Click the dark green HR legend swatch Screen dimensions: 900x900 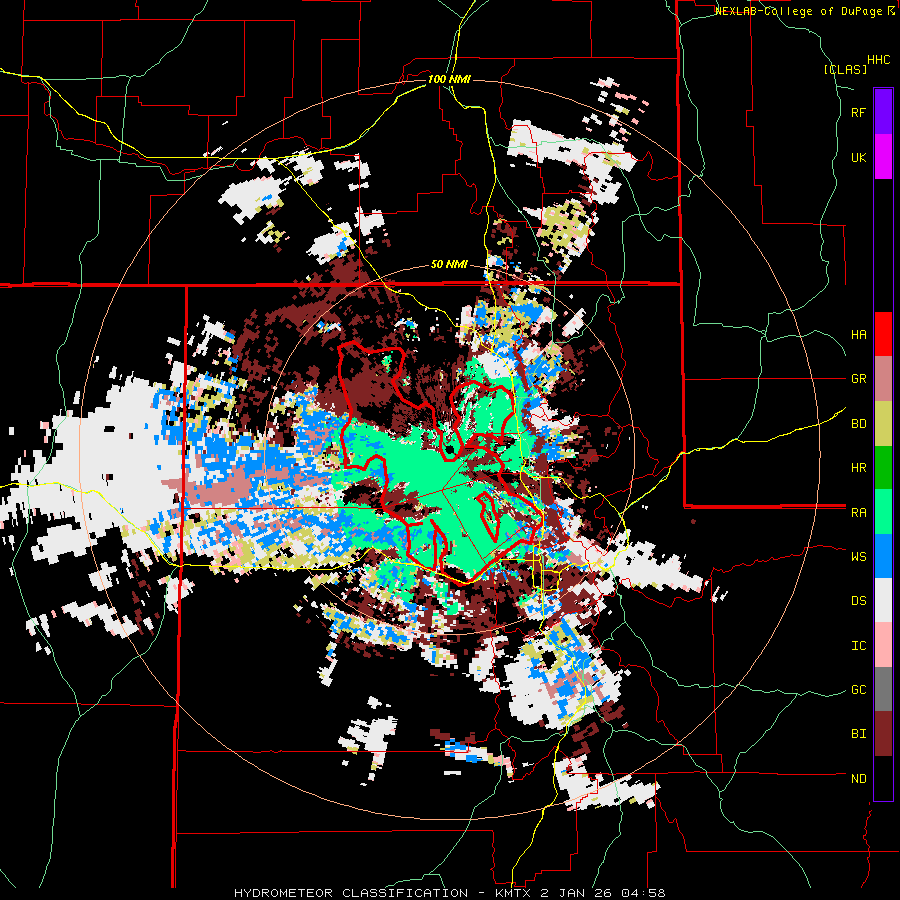click(883, 468)
